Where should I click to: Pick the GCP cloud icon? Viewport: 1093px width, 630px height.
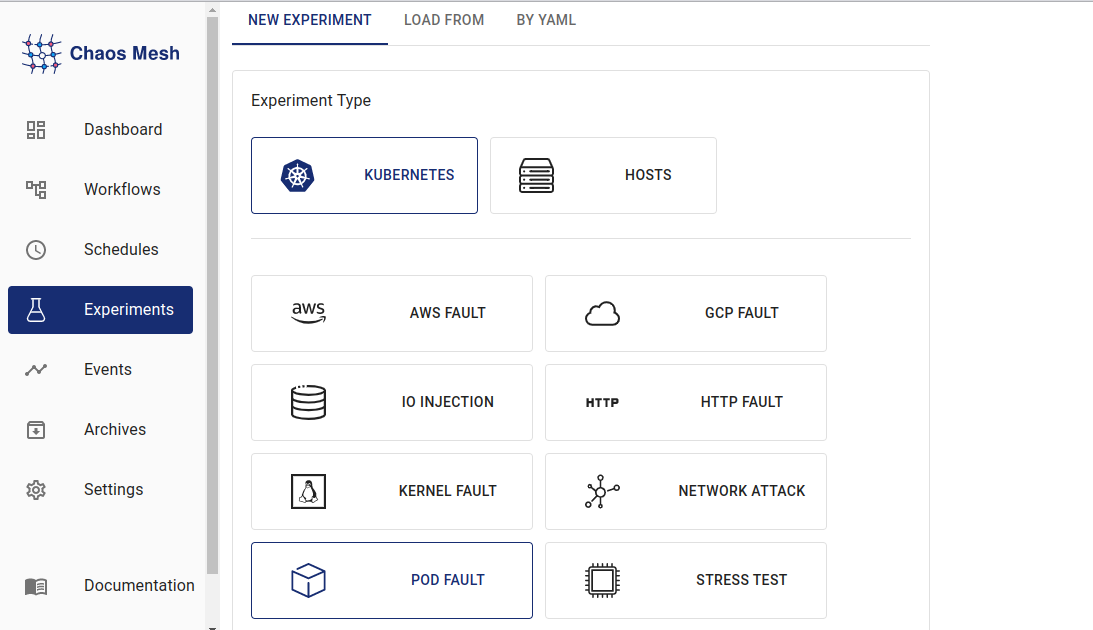(602, 314)
